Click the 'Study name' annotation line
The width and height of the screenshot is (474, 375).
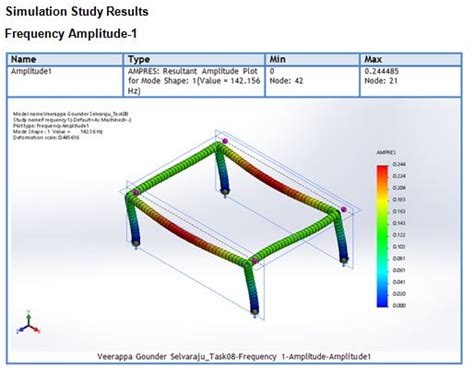click(x=72, y=120)
